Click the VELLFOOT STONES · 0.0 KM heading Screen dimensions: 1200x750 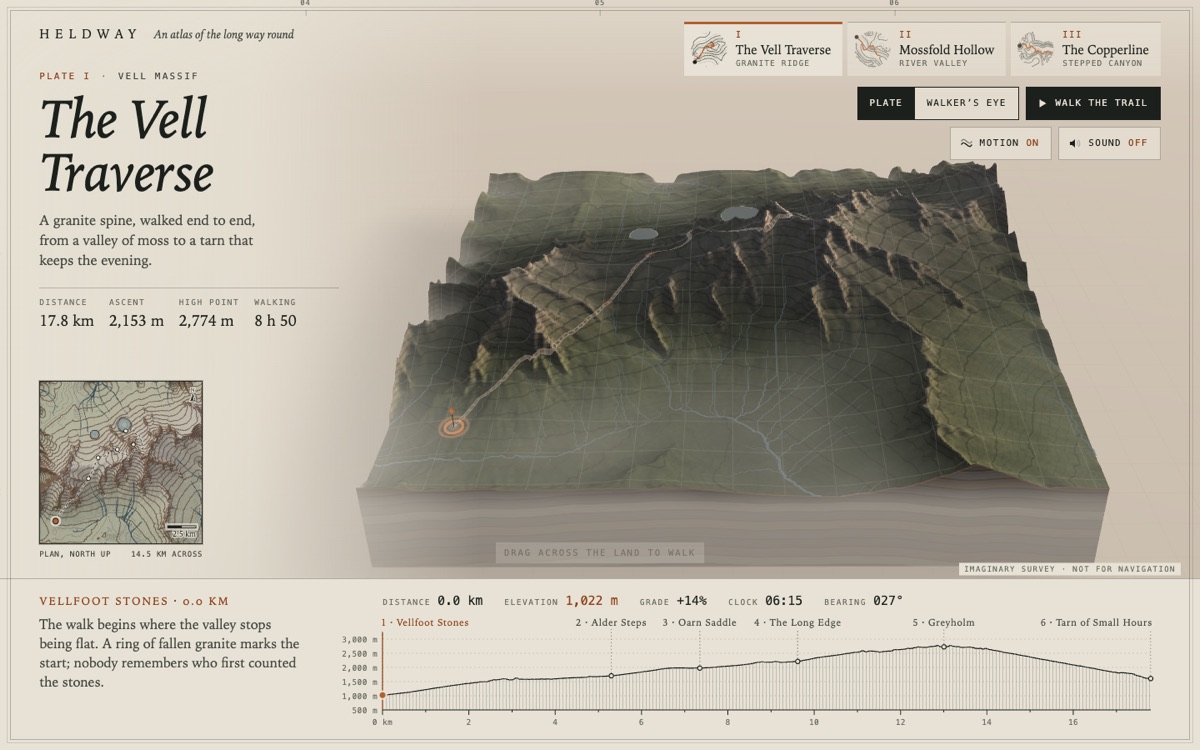134,601
